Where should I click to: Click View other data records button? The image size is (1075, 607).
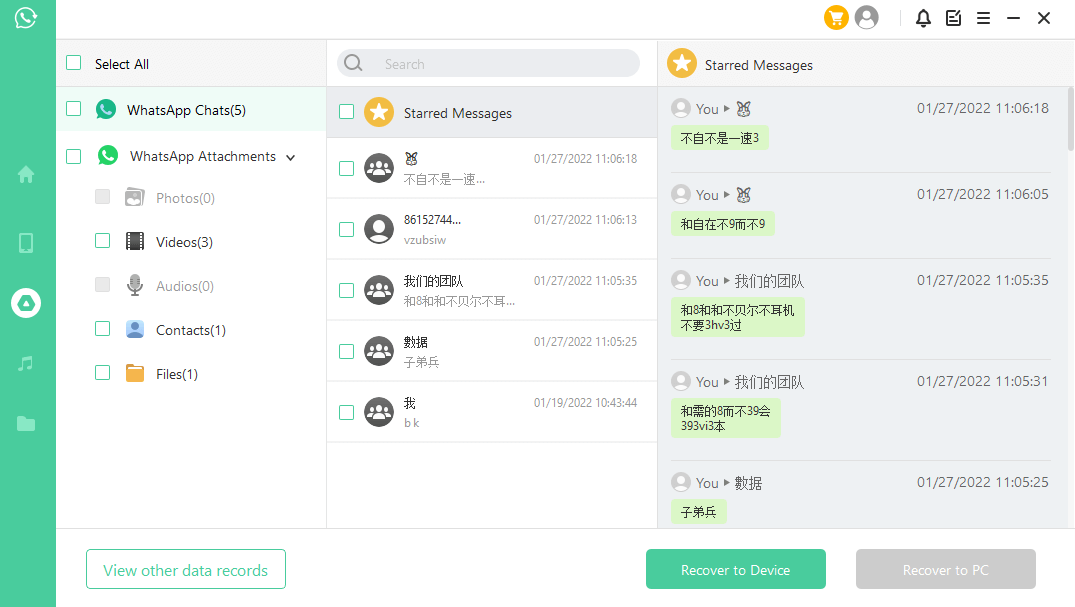[x=186, y=569]
